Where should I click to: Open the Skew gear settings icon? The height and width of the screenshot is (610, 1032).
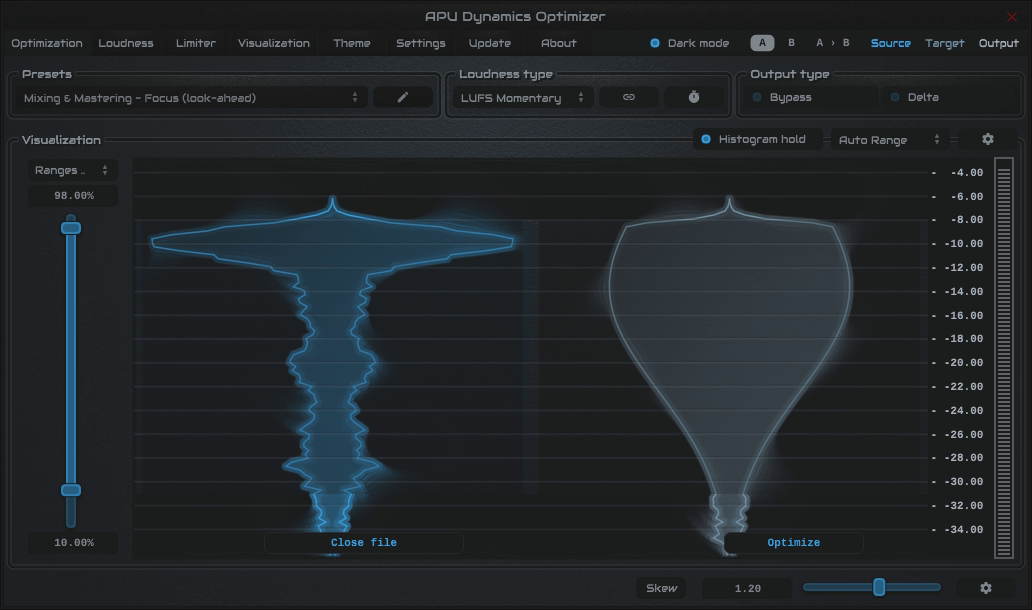pos(985,588)
